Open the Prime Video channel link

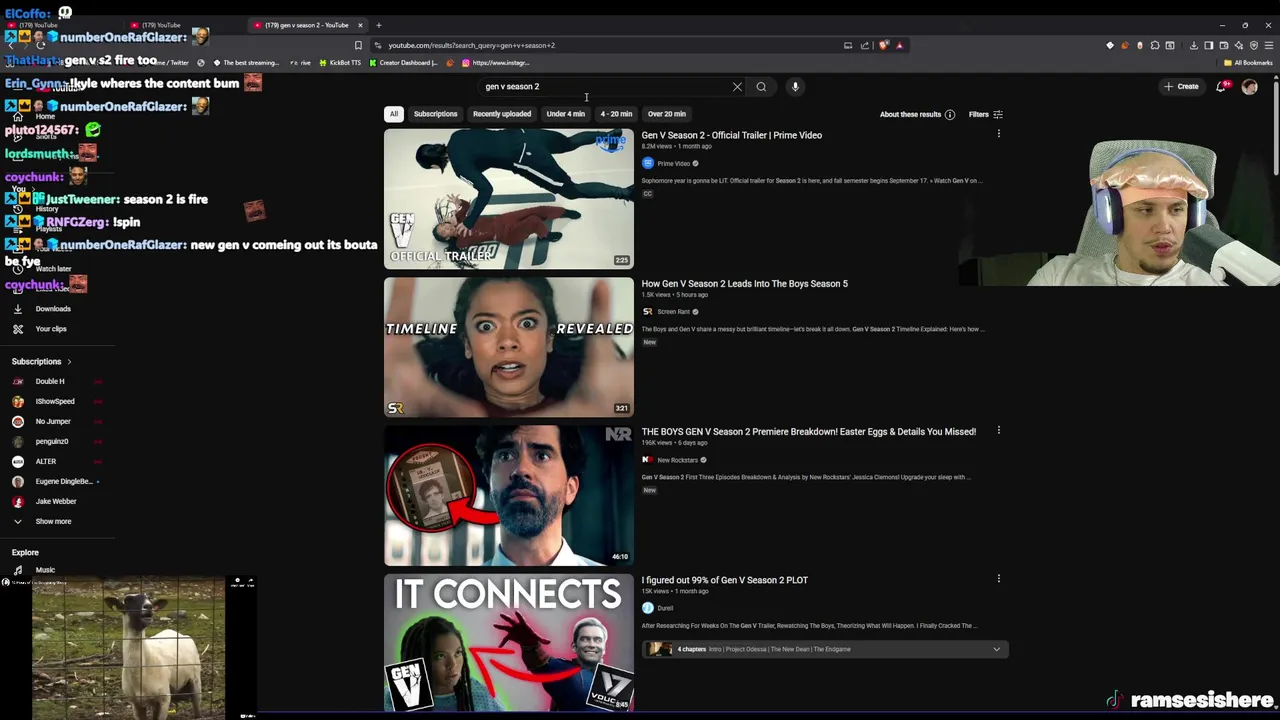point(673,163)
